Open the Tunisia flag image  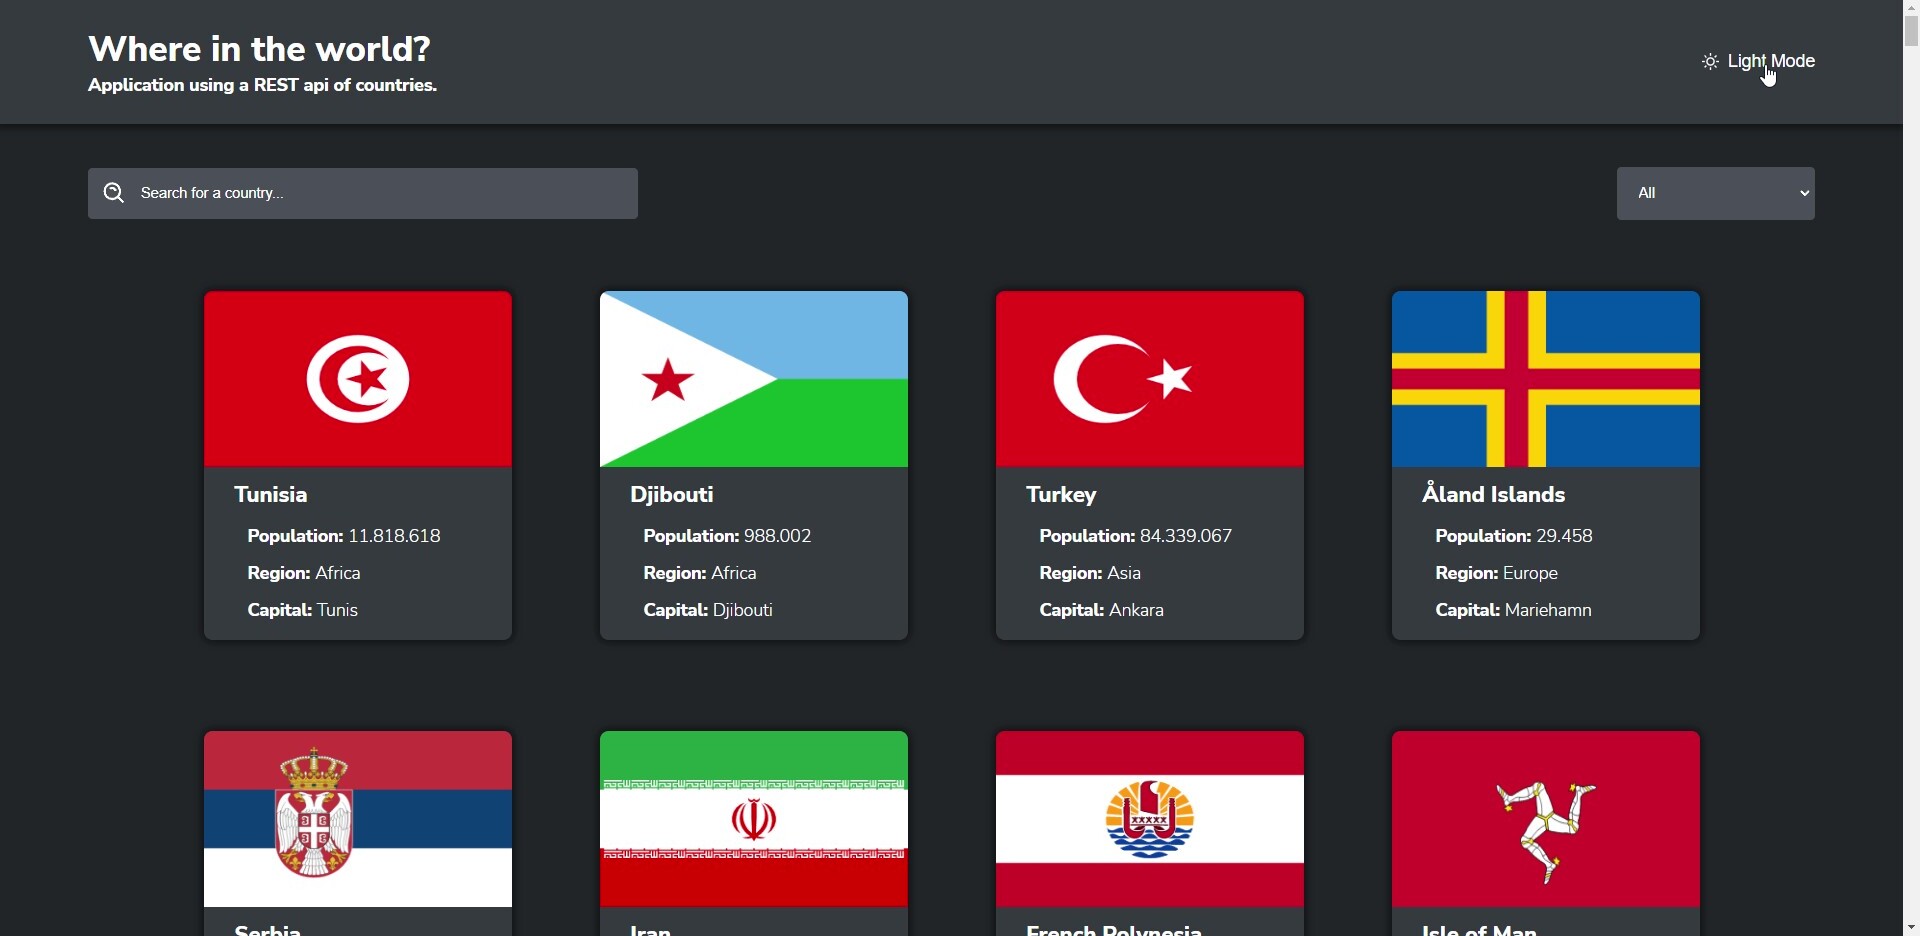pos(358,379)
